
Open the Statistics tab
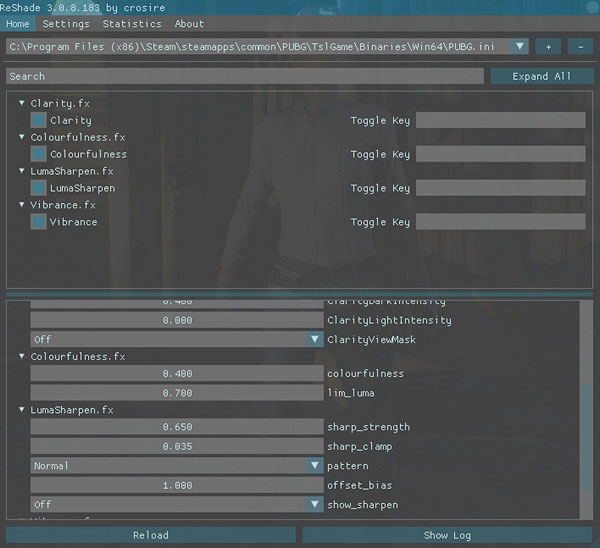[x=132, y=23]
